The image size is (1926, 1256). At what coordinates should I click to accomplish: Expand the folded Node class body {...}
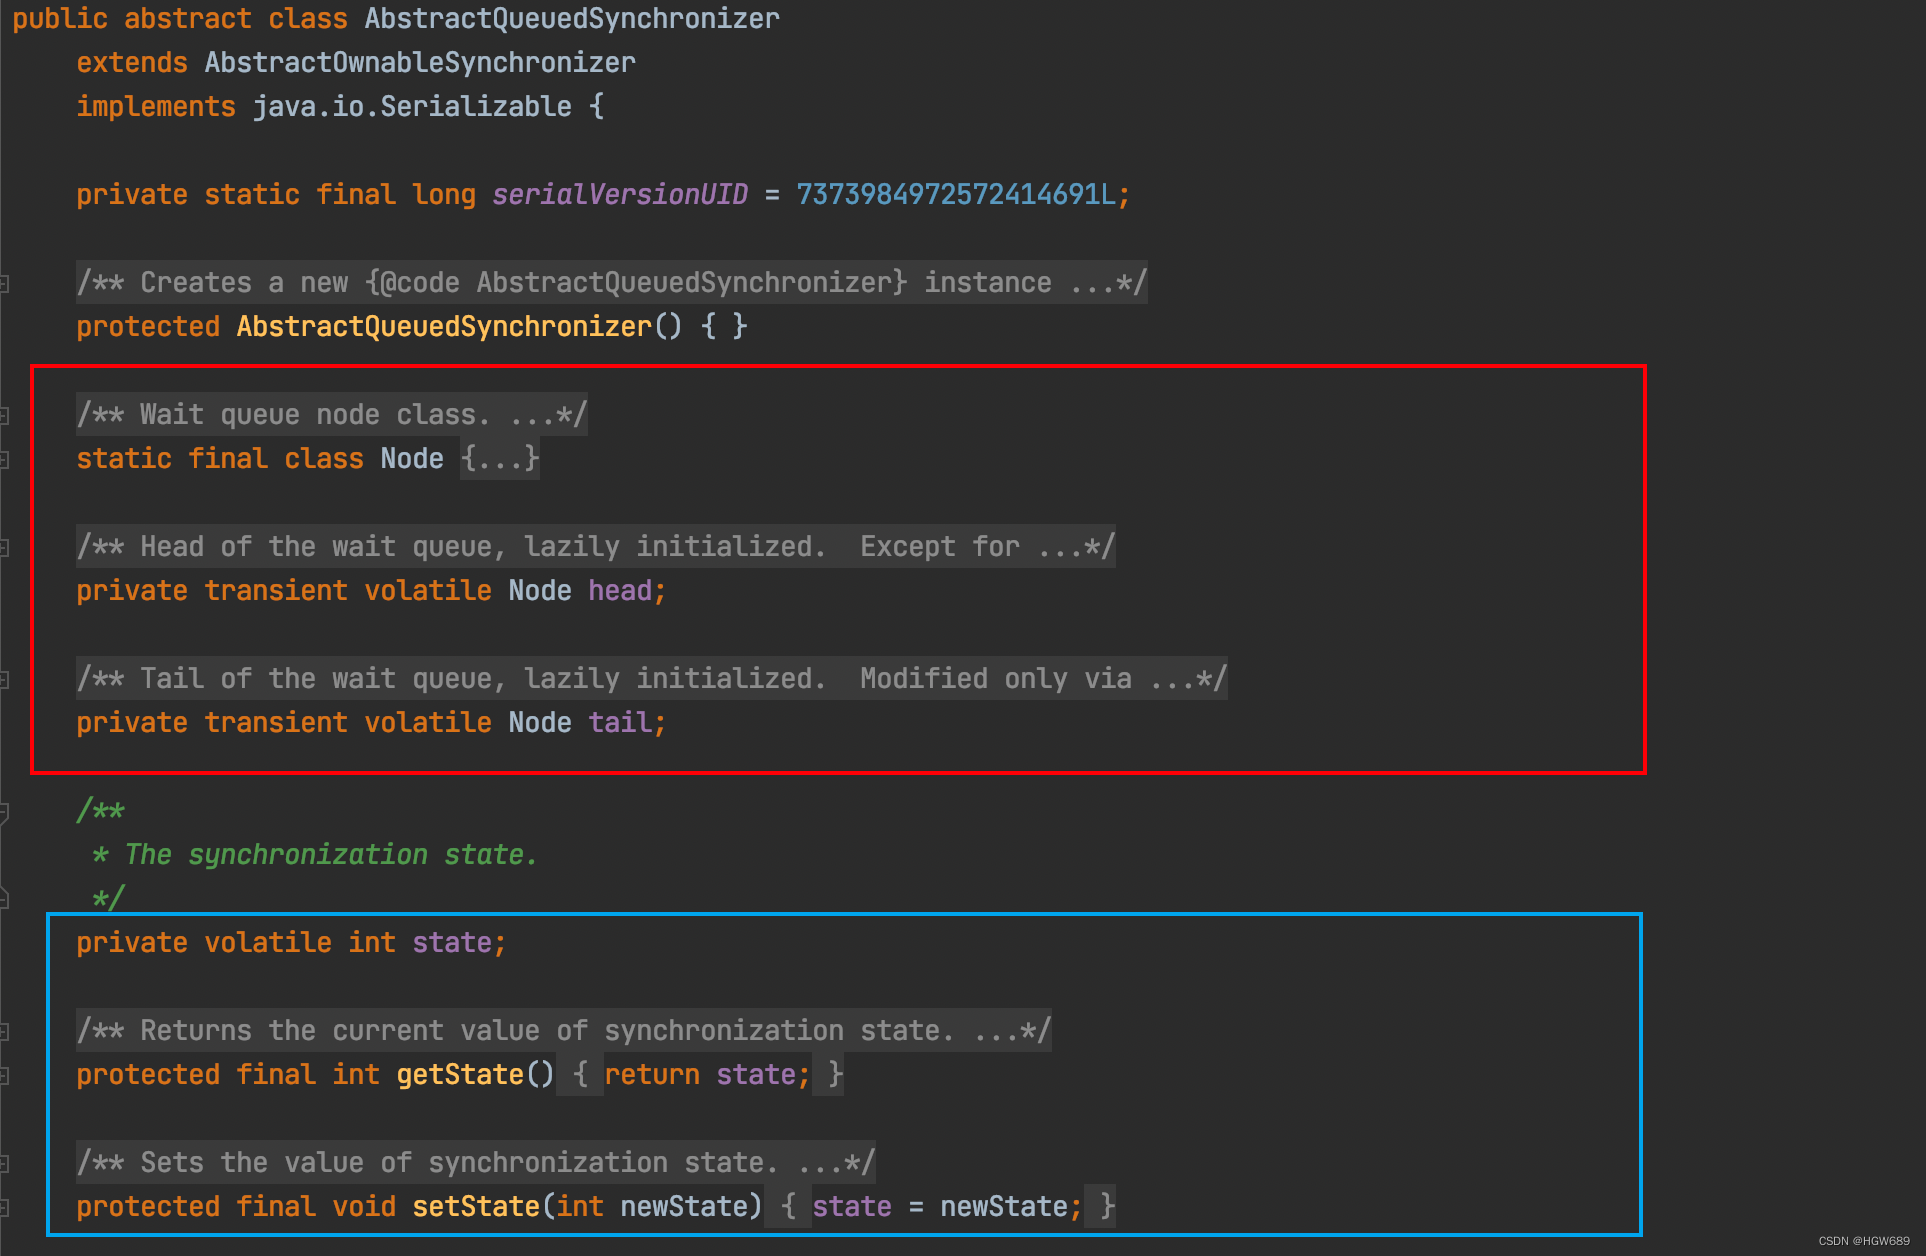(500, 458)
